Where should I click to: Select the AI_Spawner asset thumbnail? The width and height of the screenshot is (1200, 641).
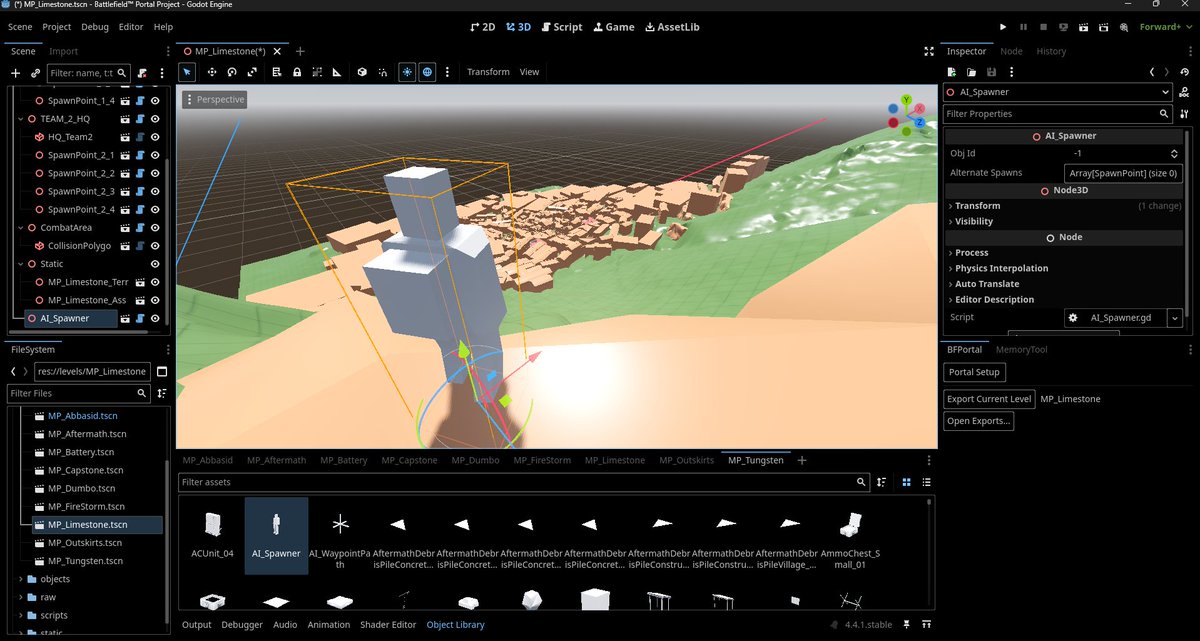pos(276,535)
